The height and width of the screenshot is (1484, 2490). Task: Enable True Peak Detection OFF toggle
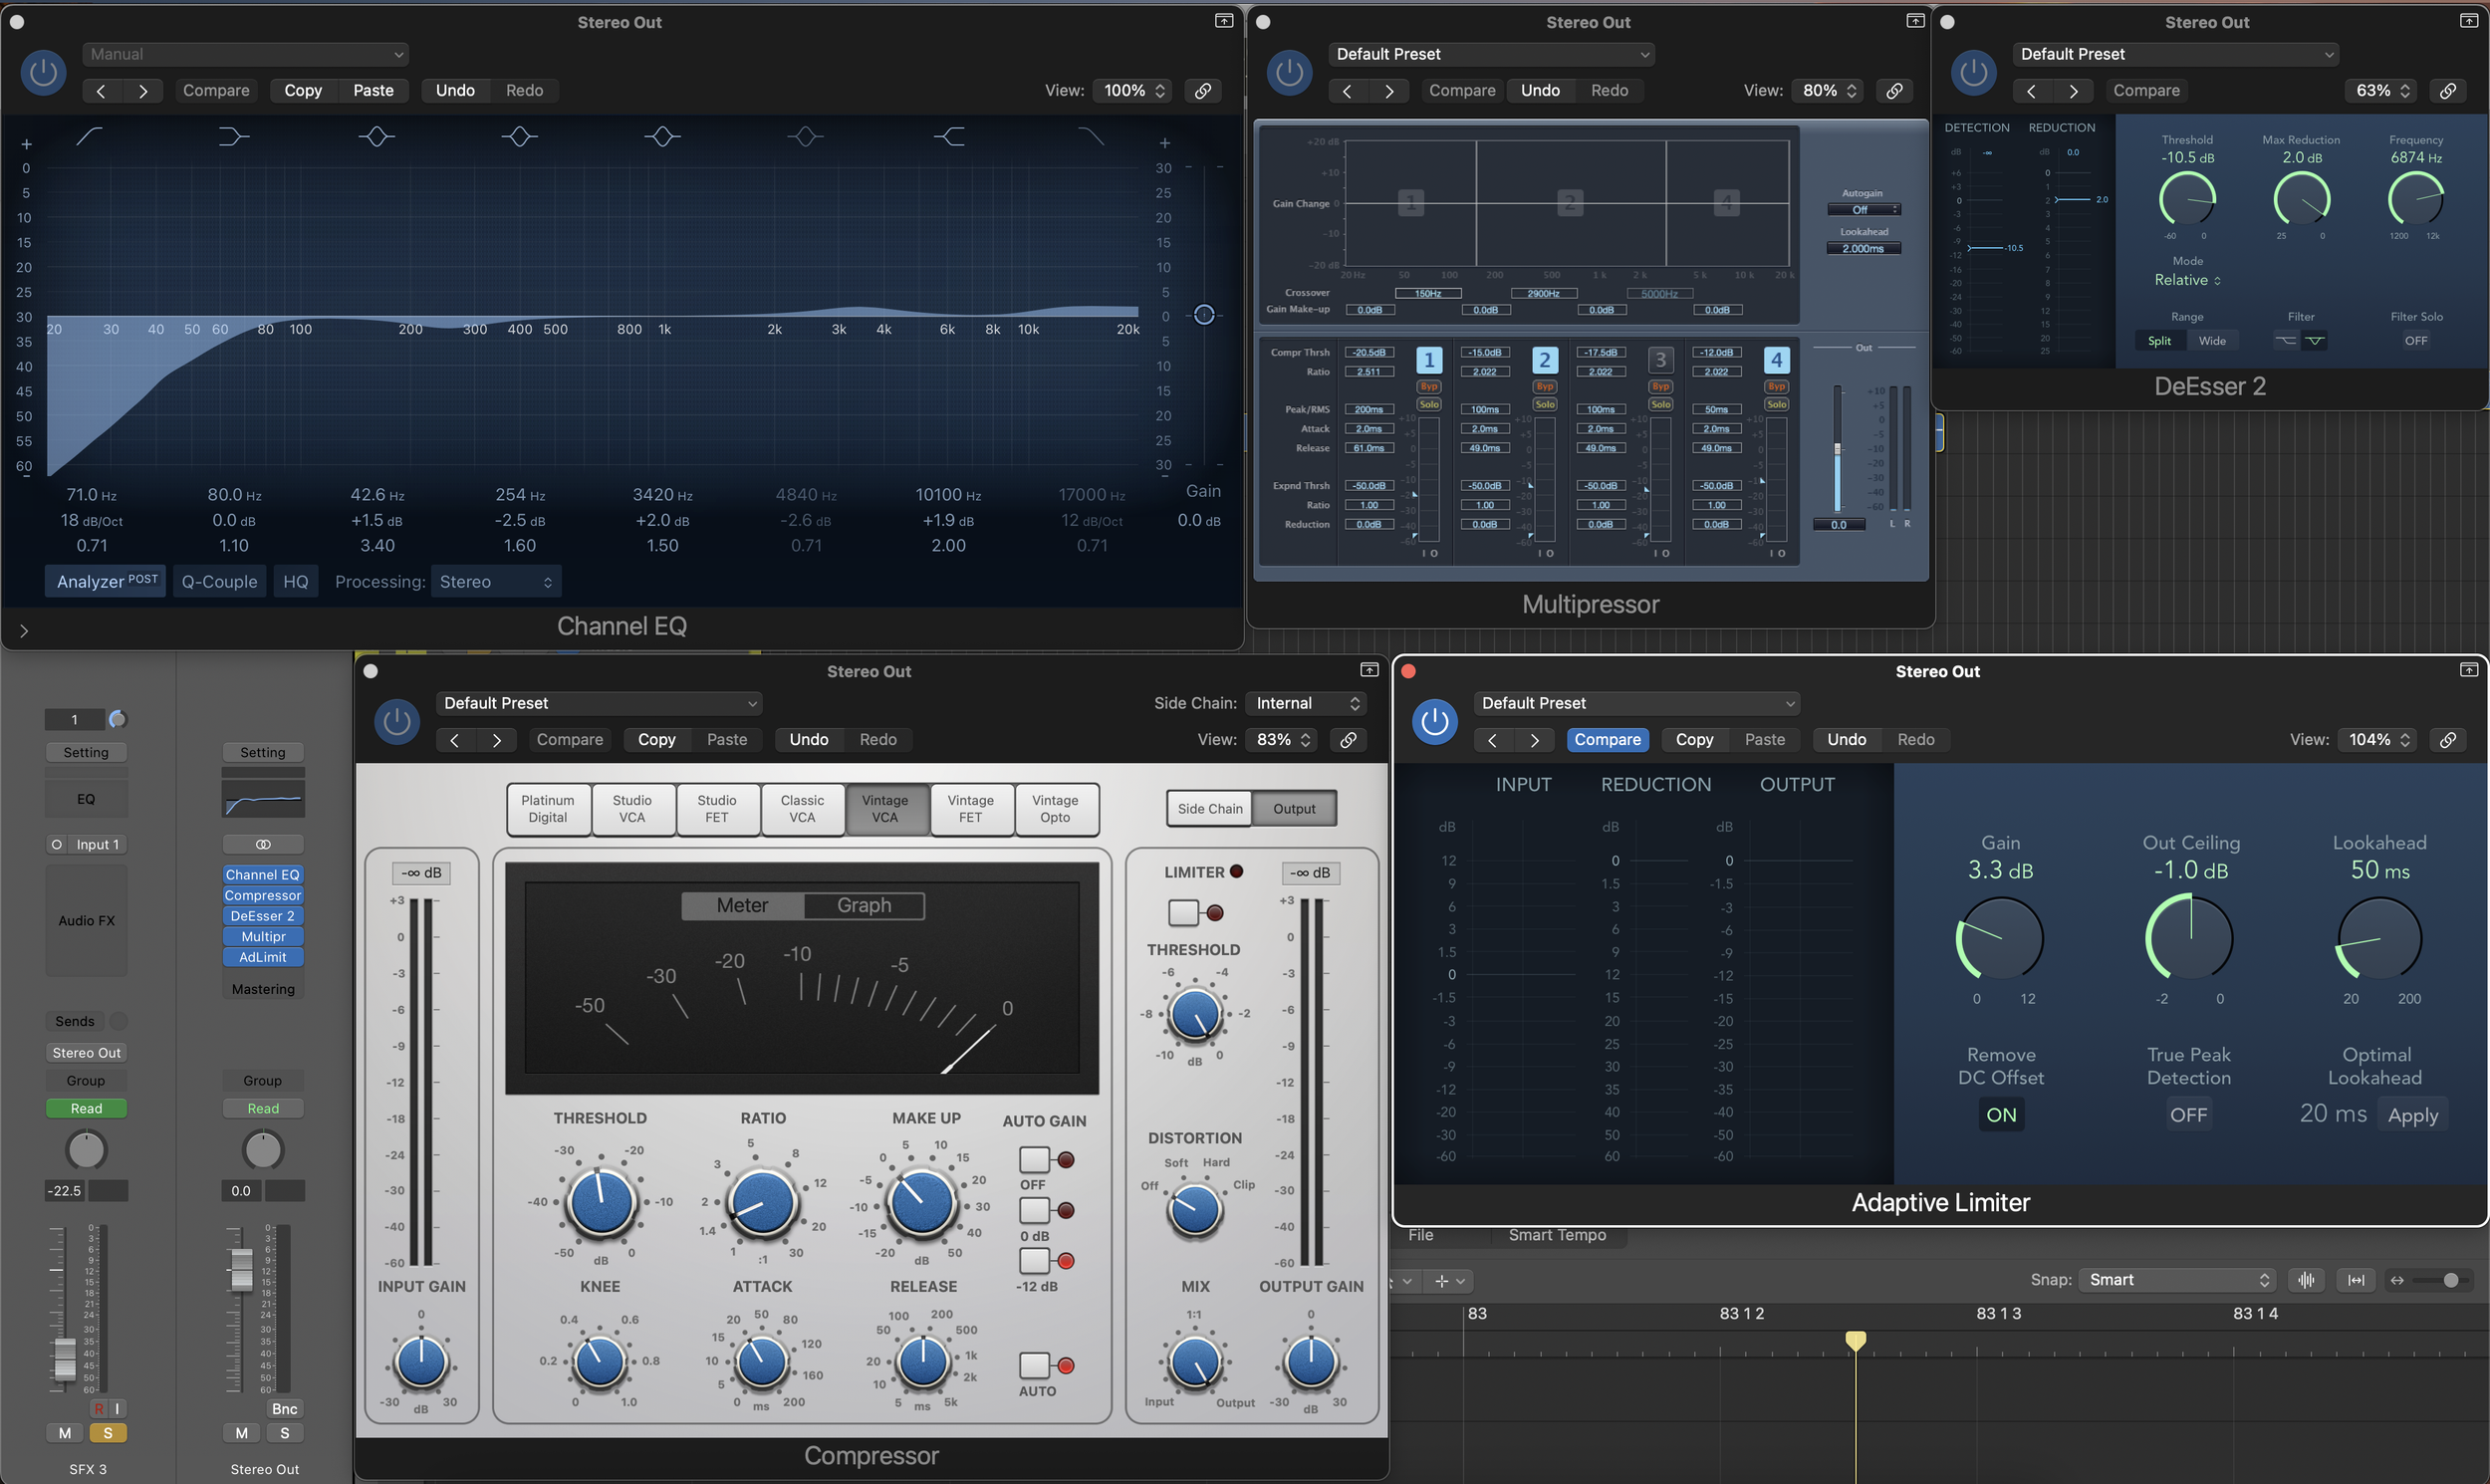coord(2188,1114)
